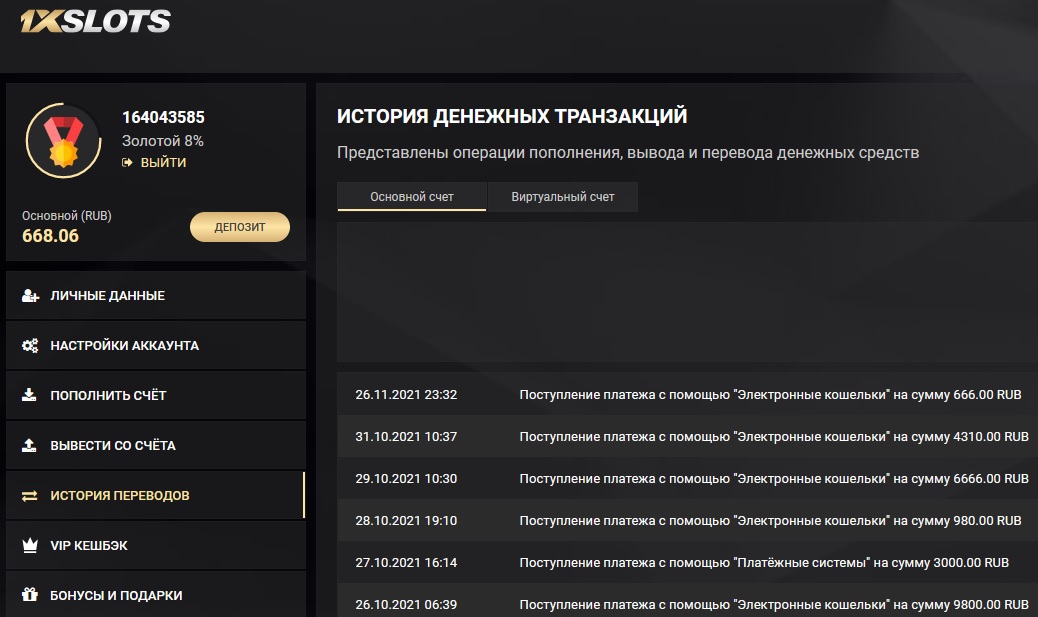Viewport: 1038px width, 617px height.
Task: Switch to the Виртуальный счет tab
Action: click(x=563, y=197)
